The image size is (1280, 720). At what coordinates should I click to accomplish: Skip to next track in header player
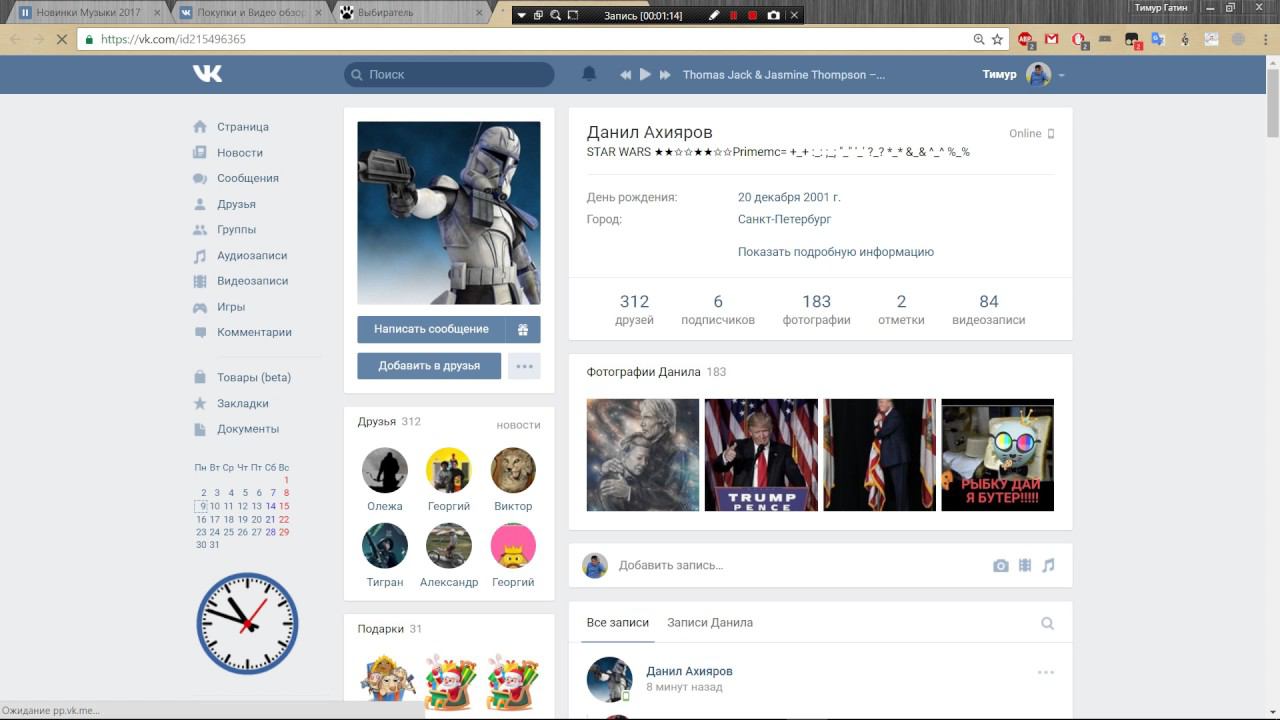click(x=664, y=75)
